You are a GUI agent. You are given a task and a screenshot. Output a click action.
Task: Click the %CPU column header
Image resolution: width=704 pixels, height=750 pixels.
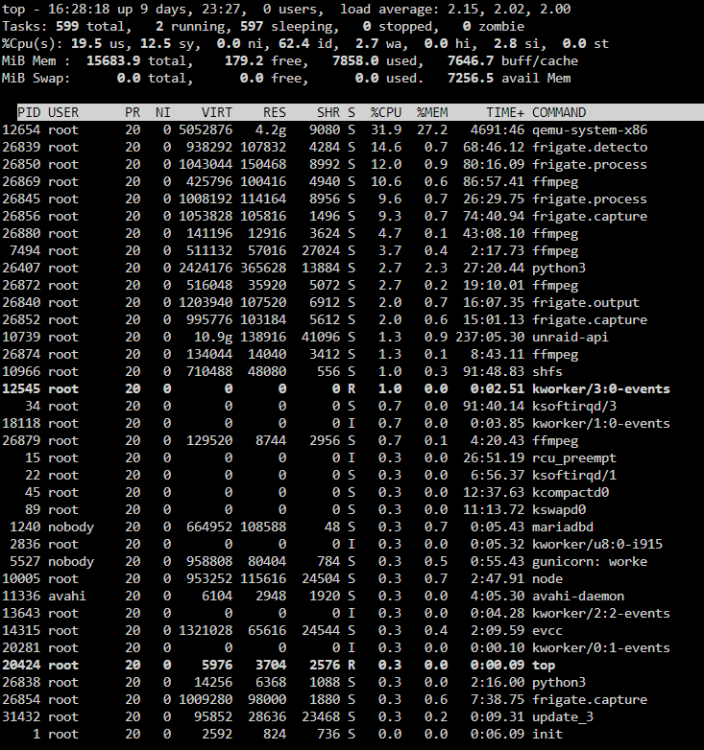coord(386,112)
